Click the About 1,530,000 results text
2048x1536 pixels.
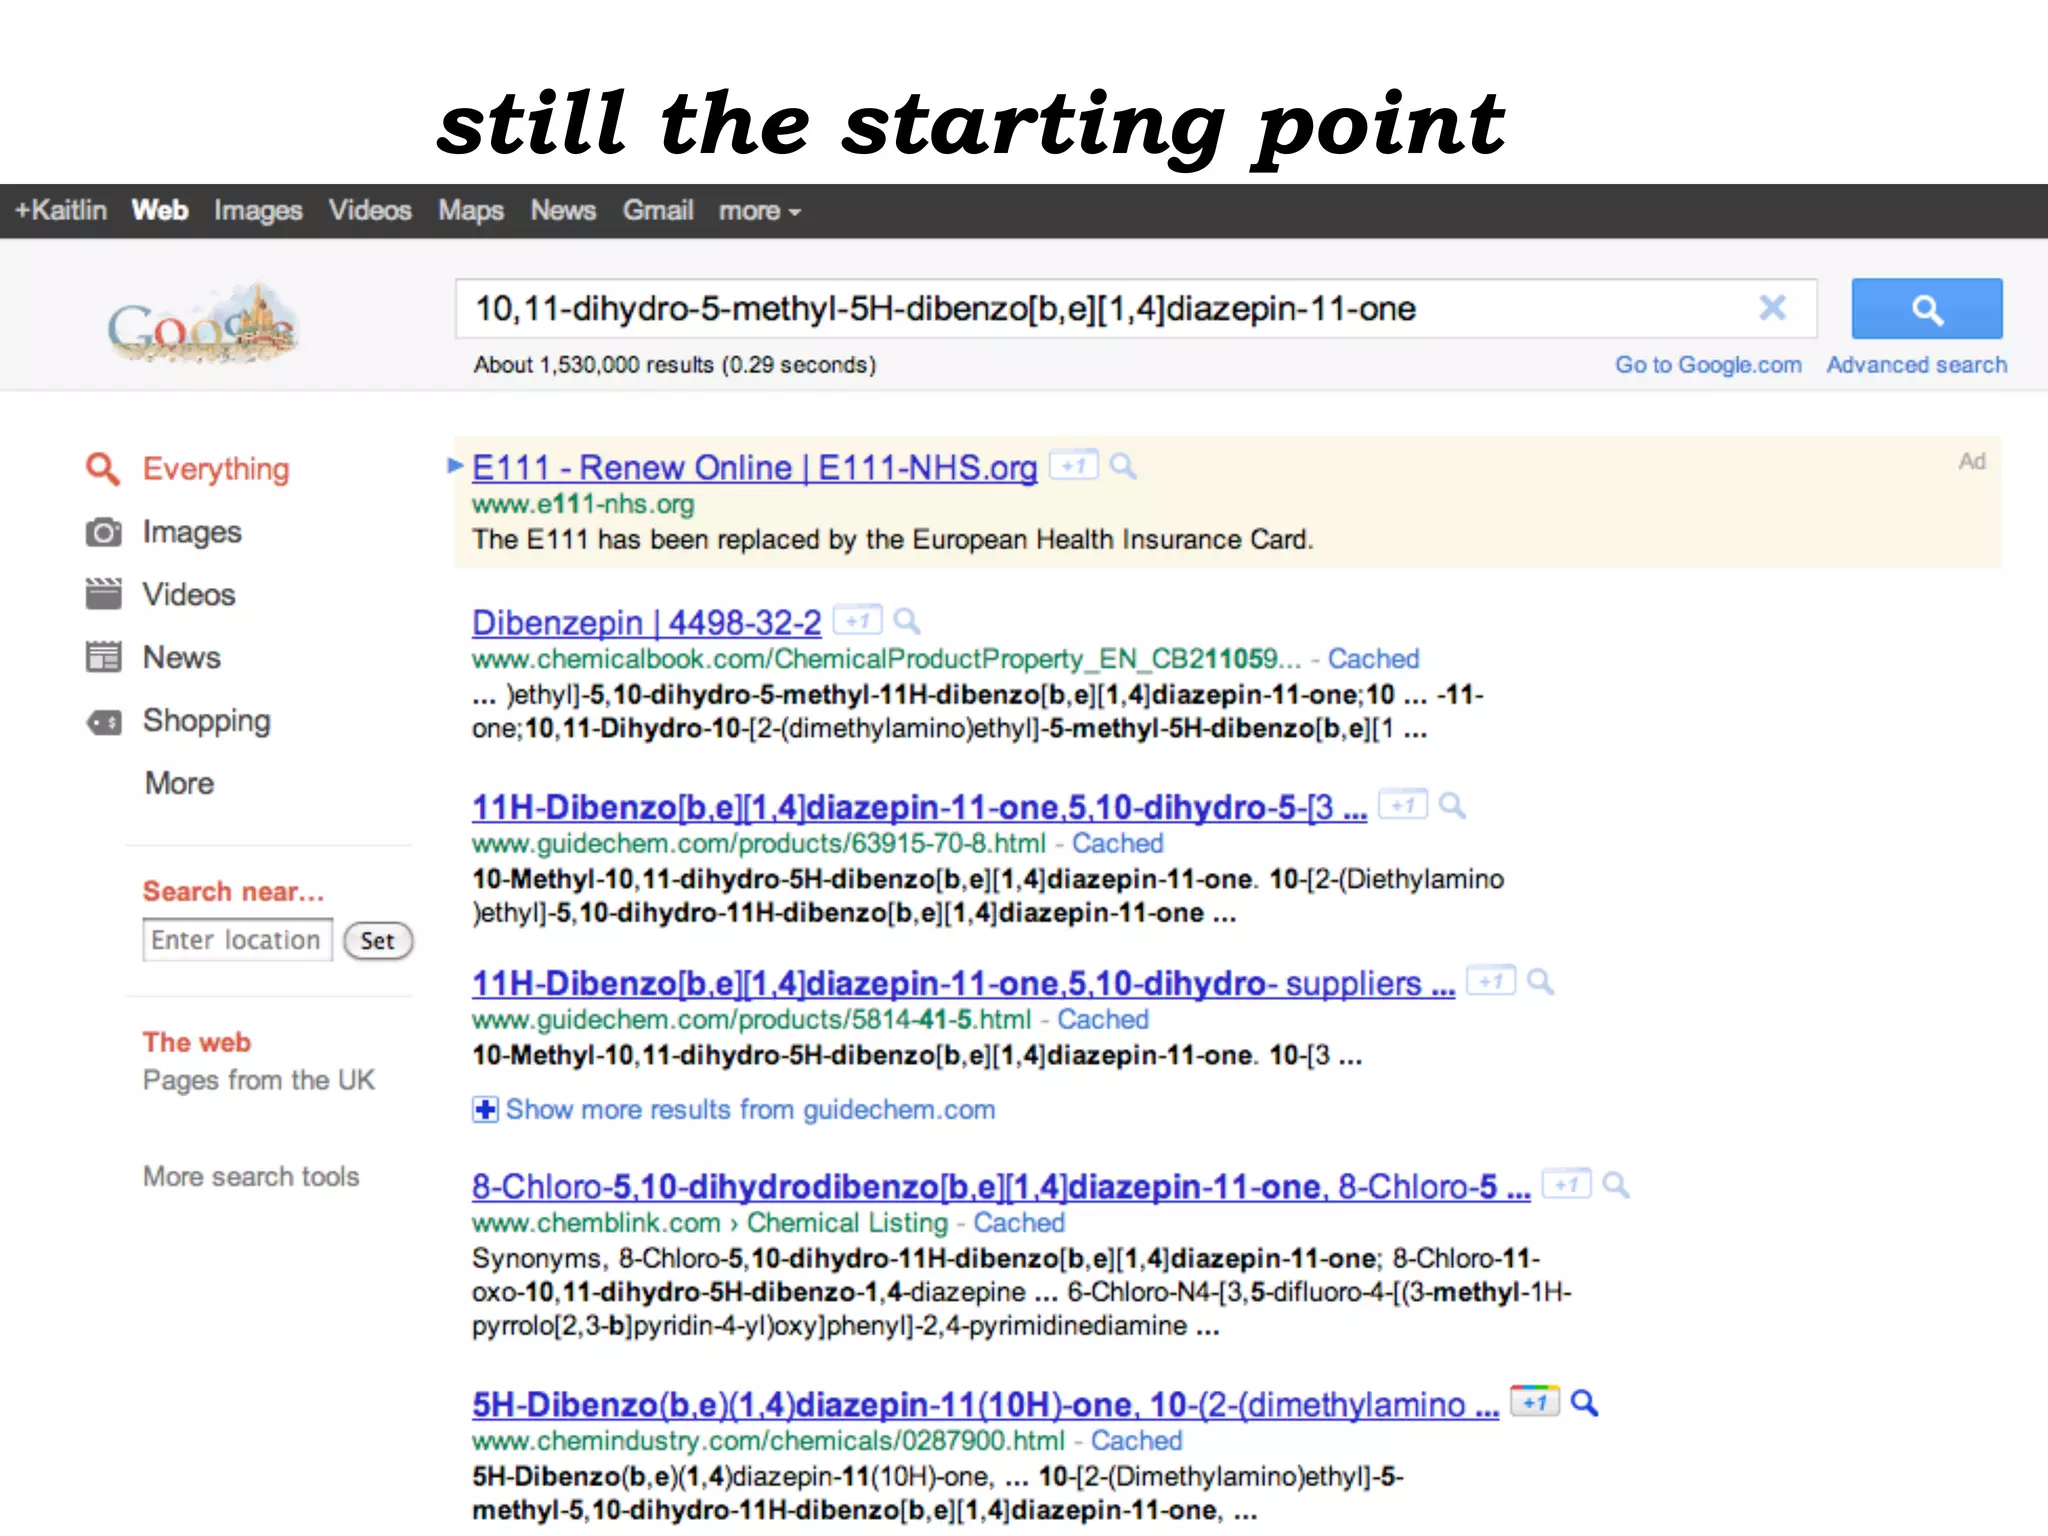(x=675, y=365)
